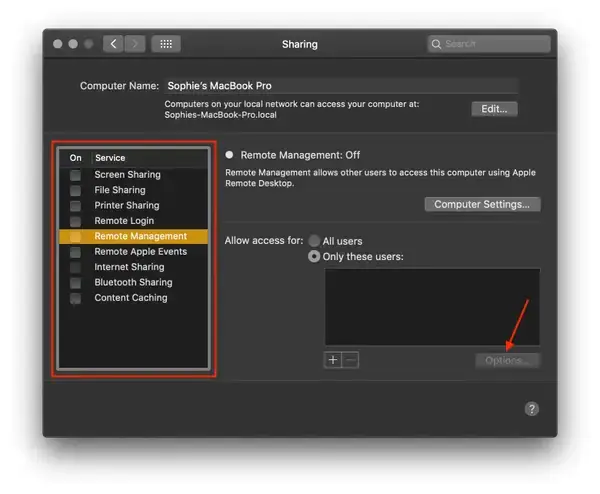
Task: Enable the Remote Apple Events checkbox
Action: tap(75, 251)
